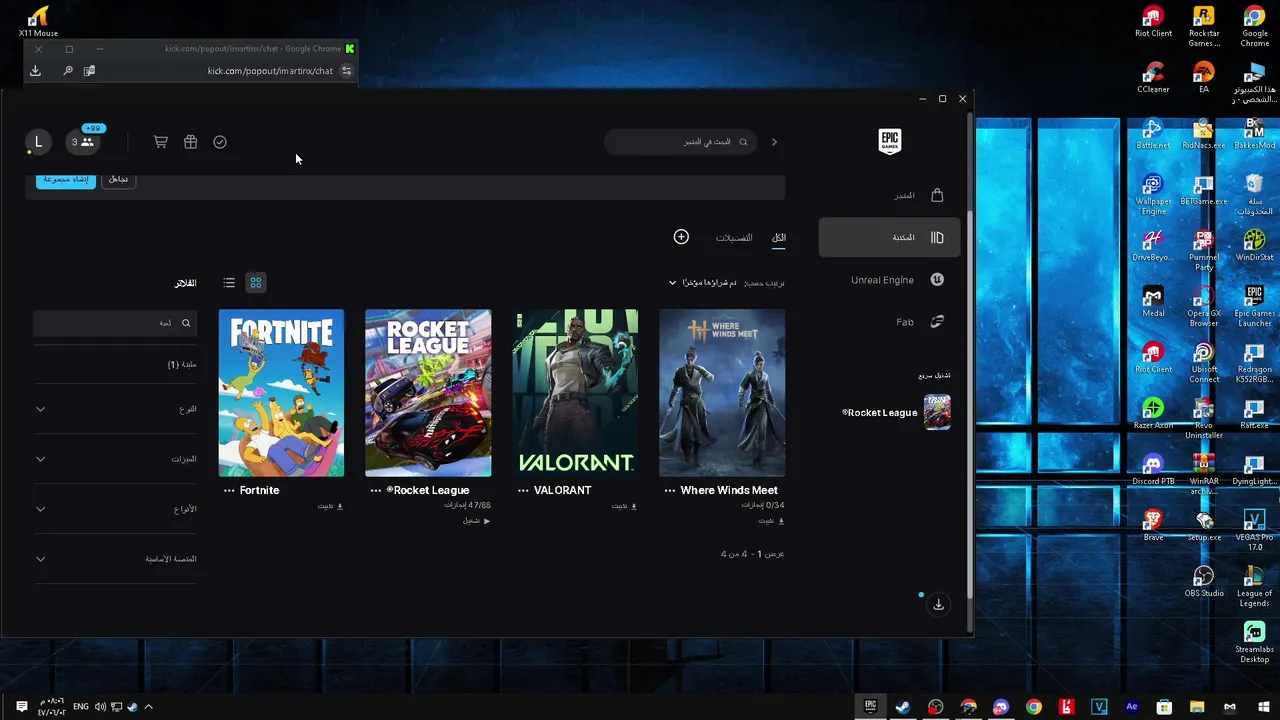Open the VALORANT cover thumbnail
The image size is (1280, 720).
[x=575, y=393]
